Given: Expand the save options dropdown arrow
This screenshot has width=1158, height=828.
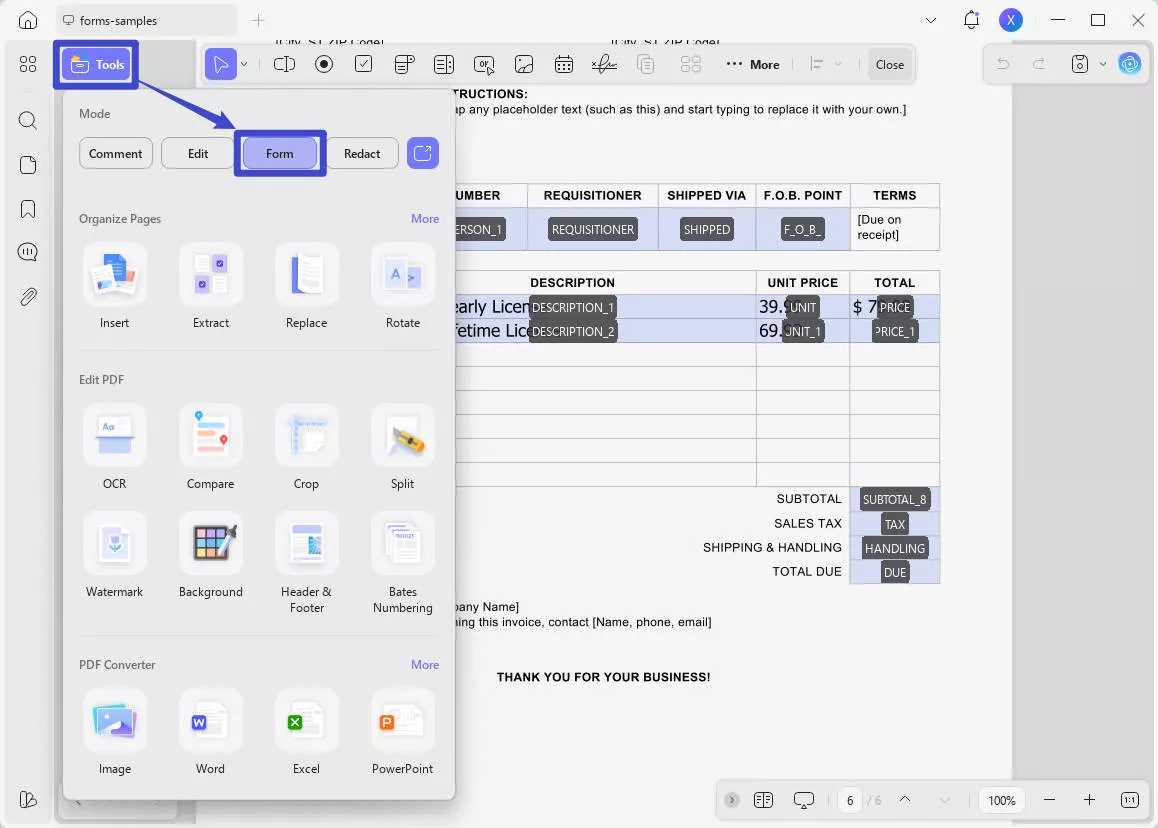Looking at the screenshot, I should (x=1103, y=64).
